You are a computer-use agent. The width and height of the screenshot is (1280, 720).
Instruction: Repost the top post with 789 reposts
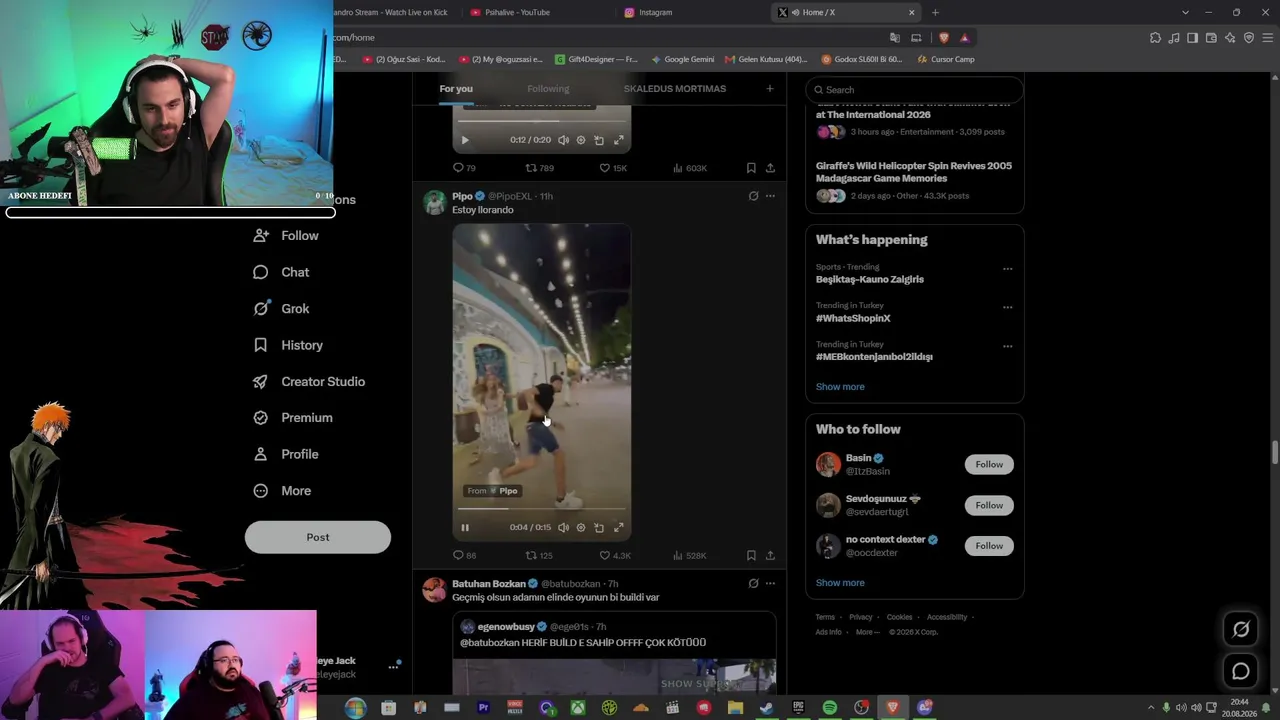(540, 168)
